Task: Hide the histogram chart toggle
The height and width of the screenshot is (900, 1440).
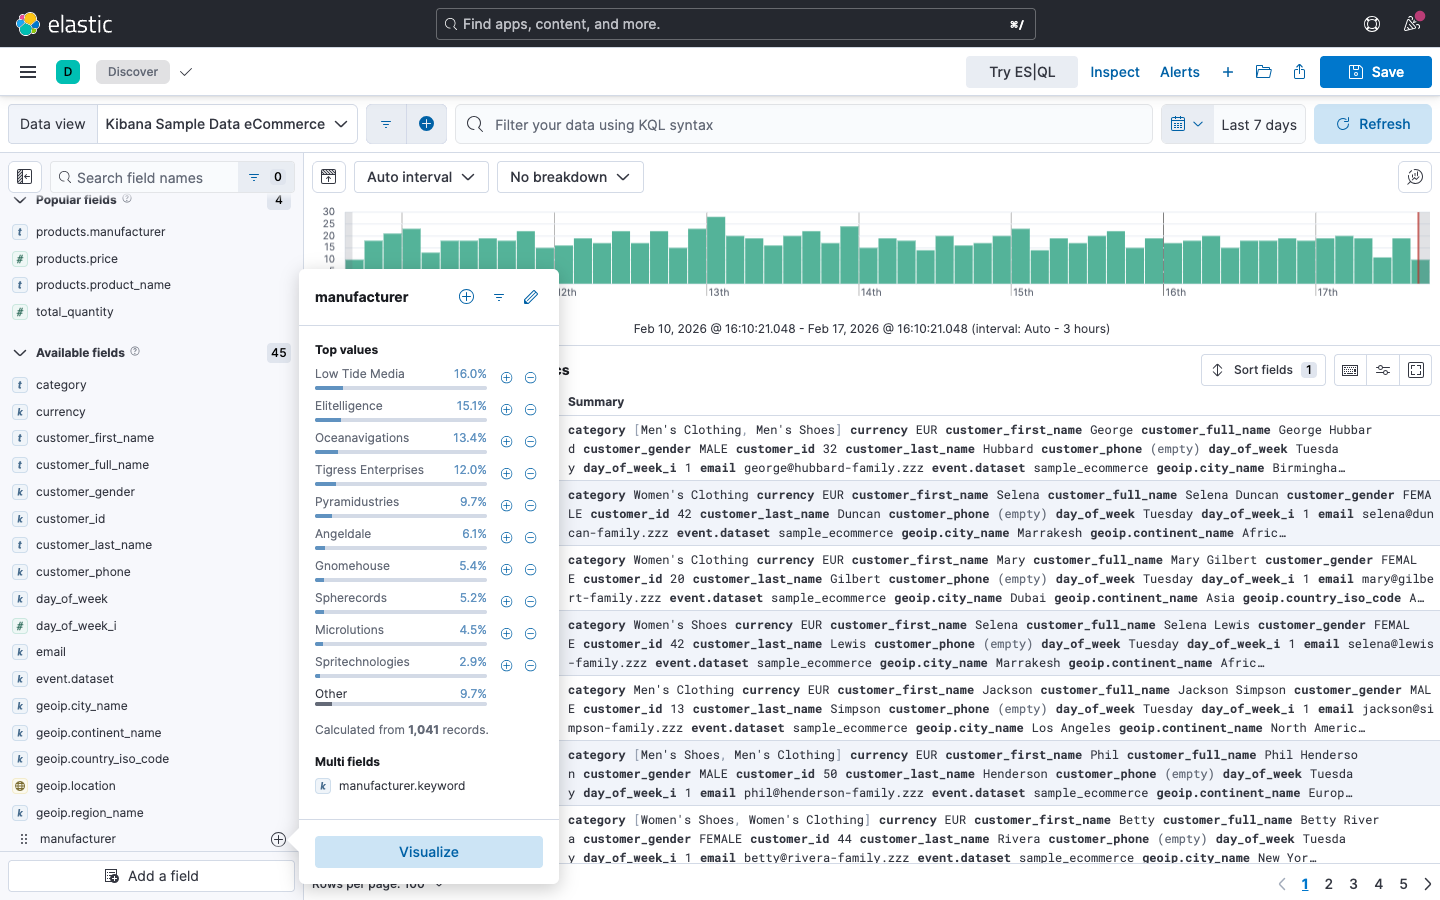Action: [328, 177]
